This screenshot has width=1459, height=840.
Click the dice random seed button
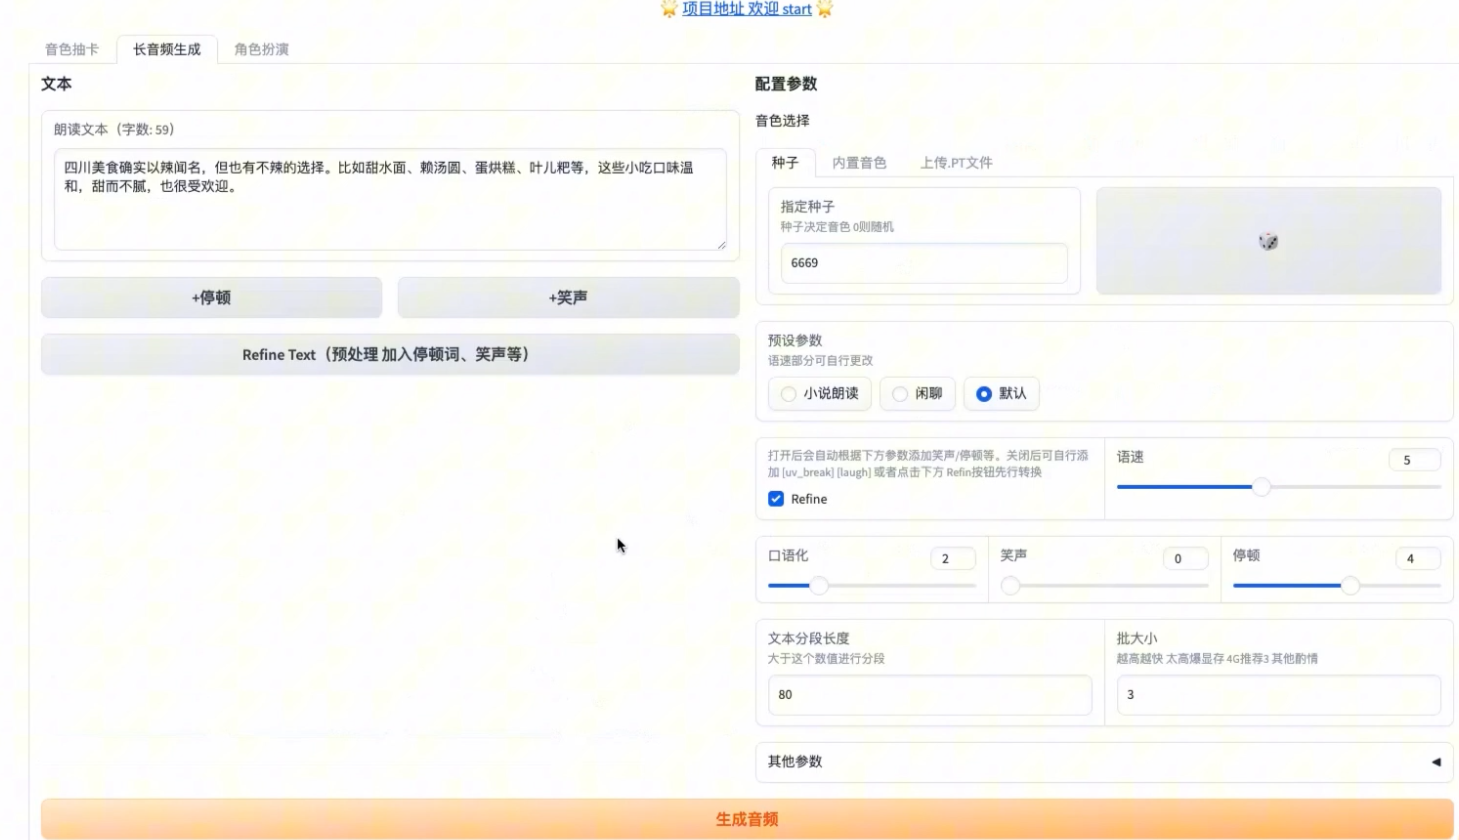tap(1268, 241)
